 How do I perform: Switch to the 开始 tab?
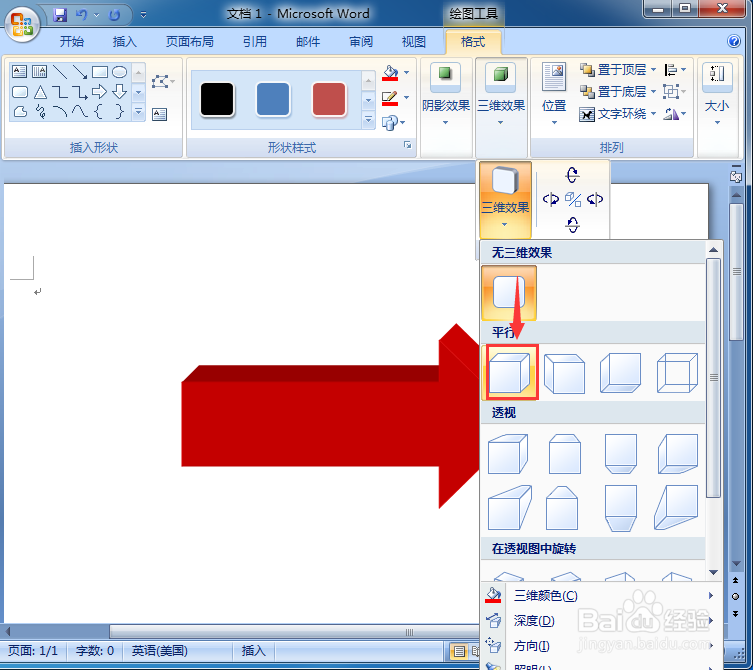(72, 42)
